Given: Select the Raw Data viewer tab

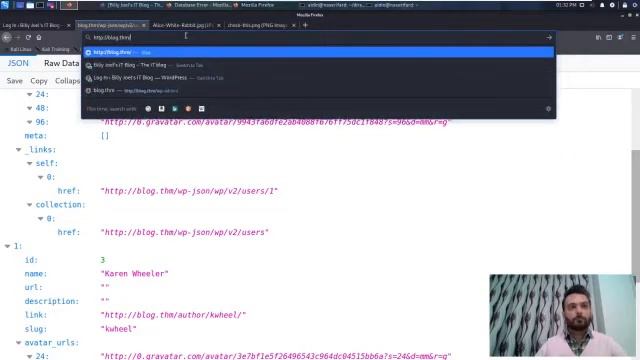Looking at the screenshot, I should [x=61, y=63].
